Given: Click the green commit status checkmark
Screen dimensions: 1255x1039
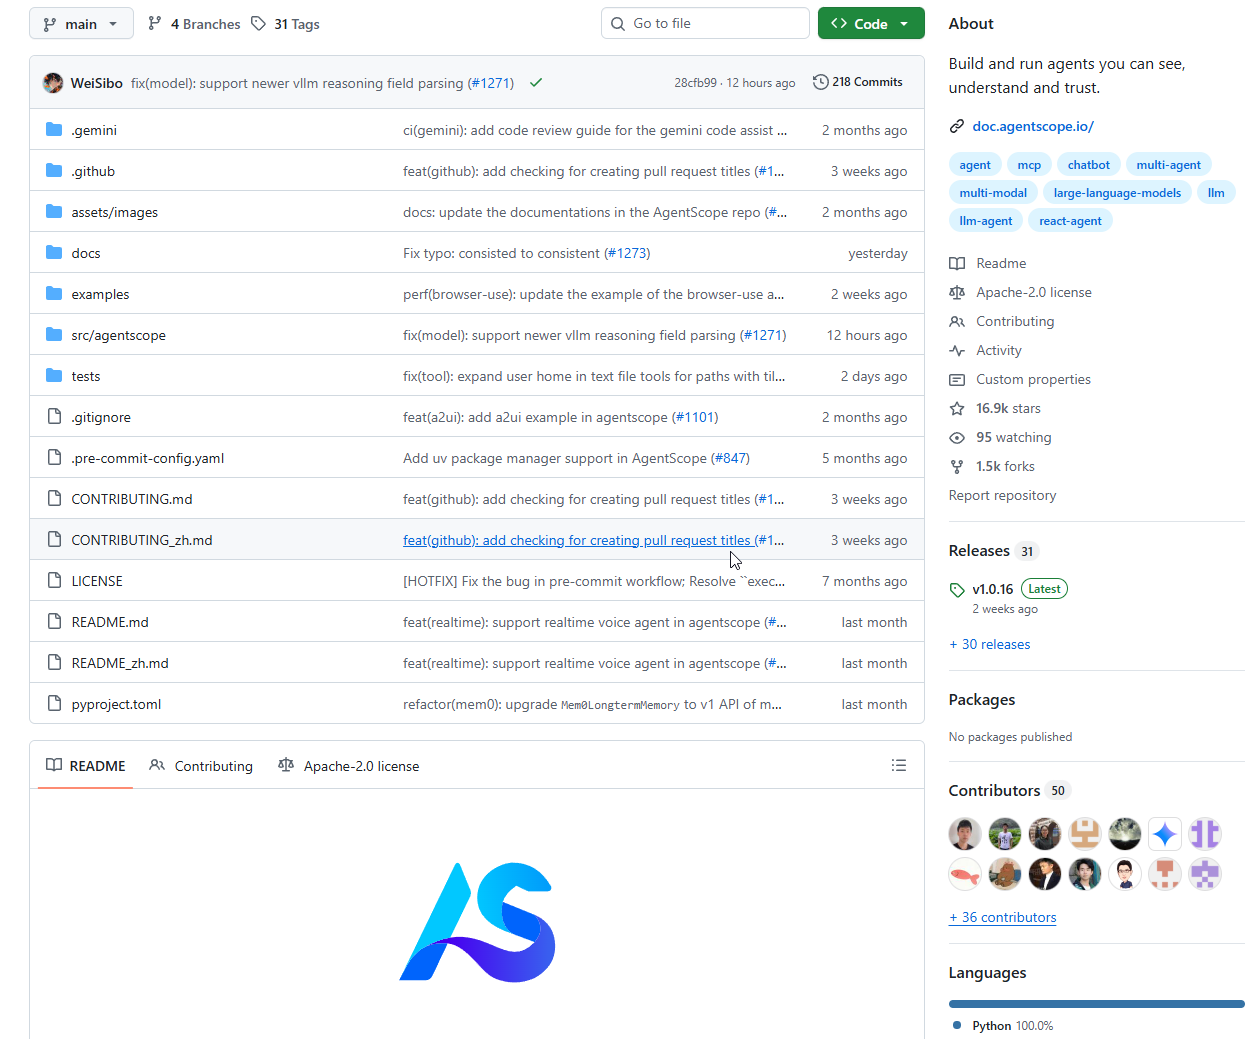Looking at the screenshot, I should pyautogui.click(x=536, y=83).
